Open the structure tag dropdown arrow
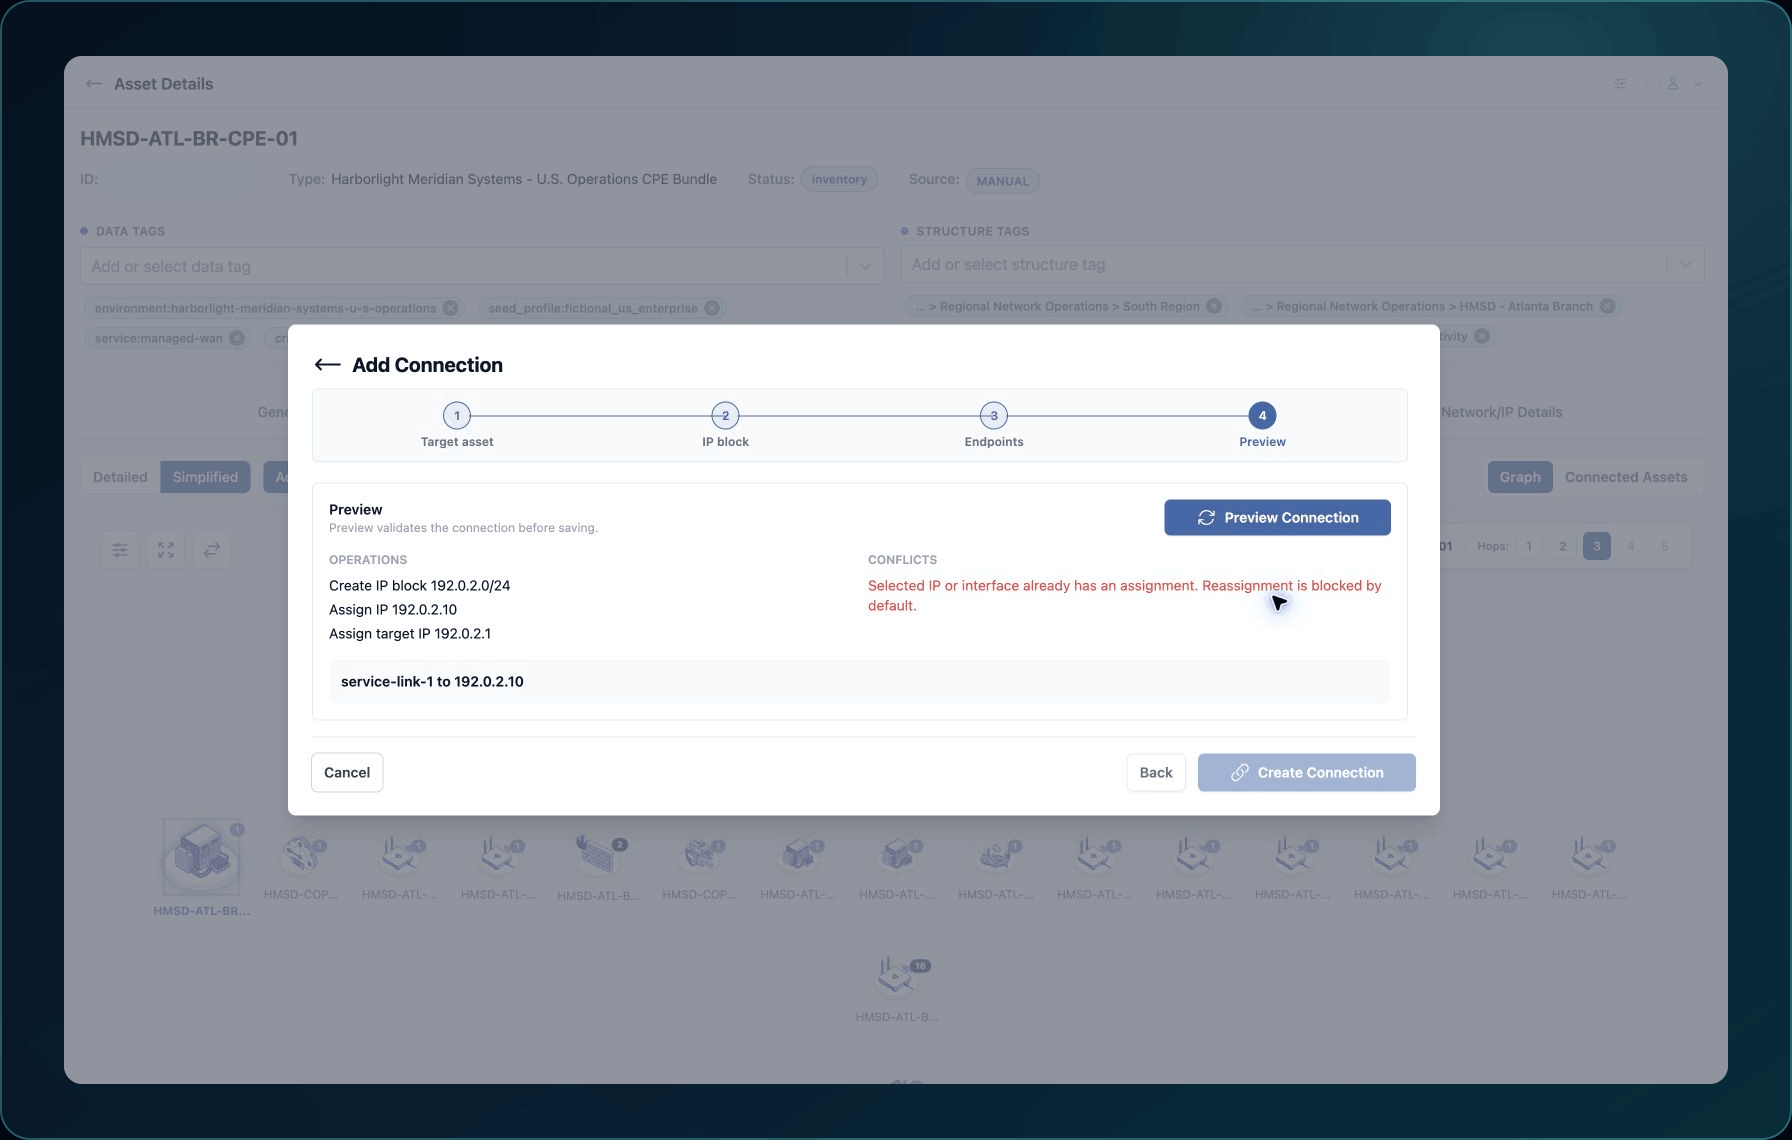Screen dimensions: 1792x1140 click(1686, 264)
